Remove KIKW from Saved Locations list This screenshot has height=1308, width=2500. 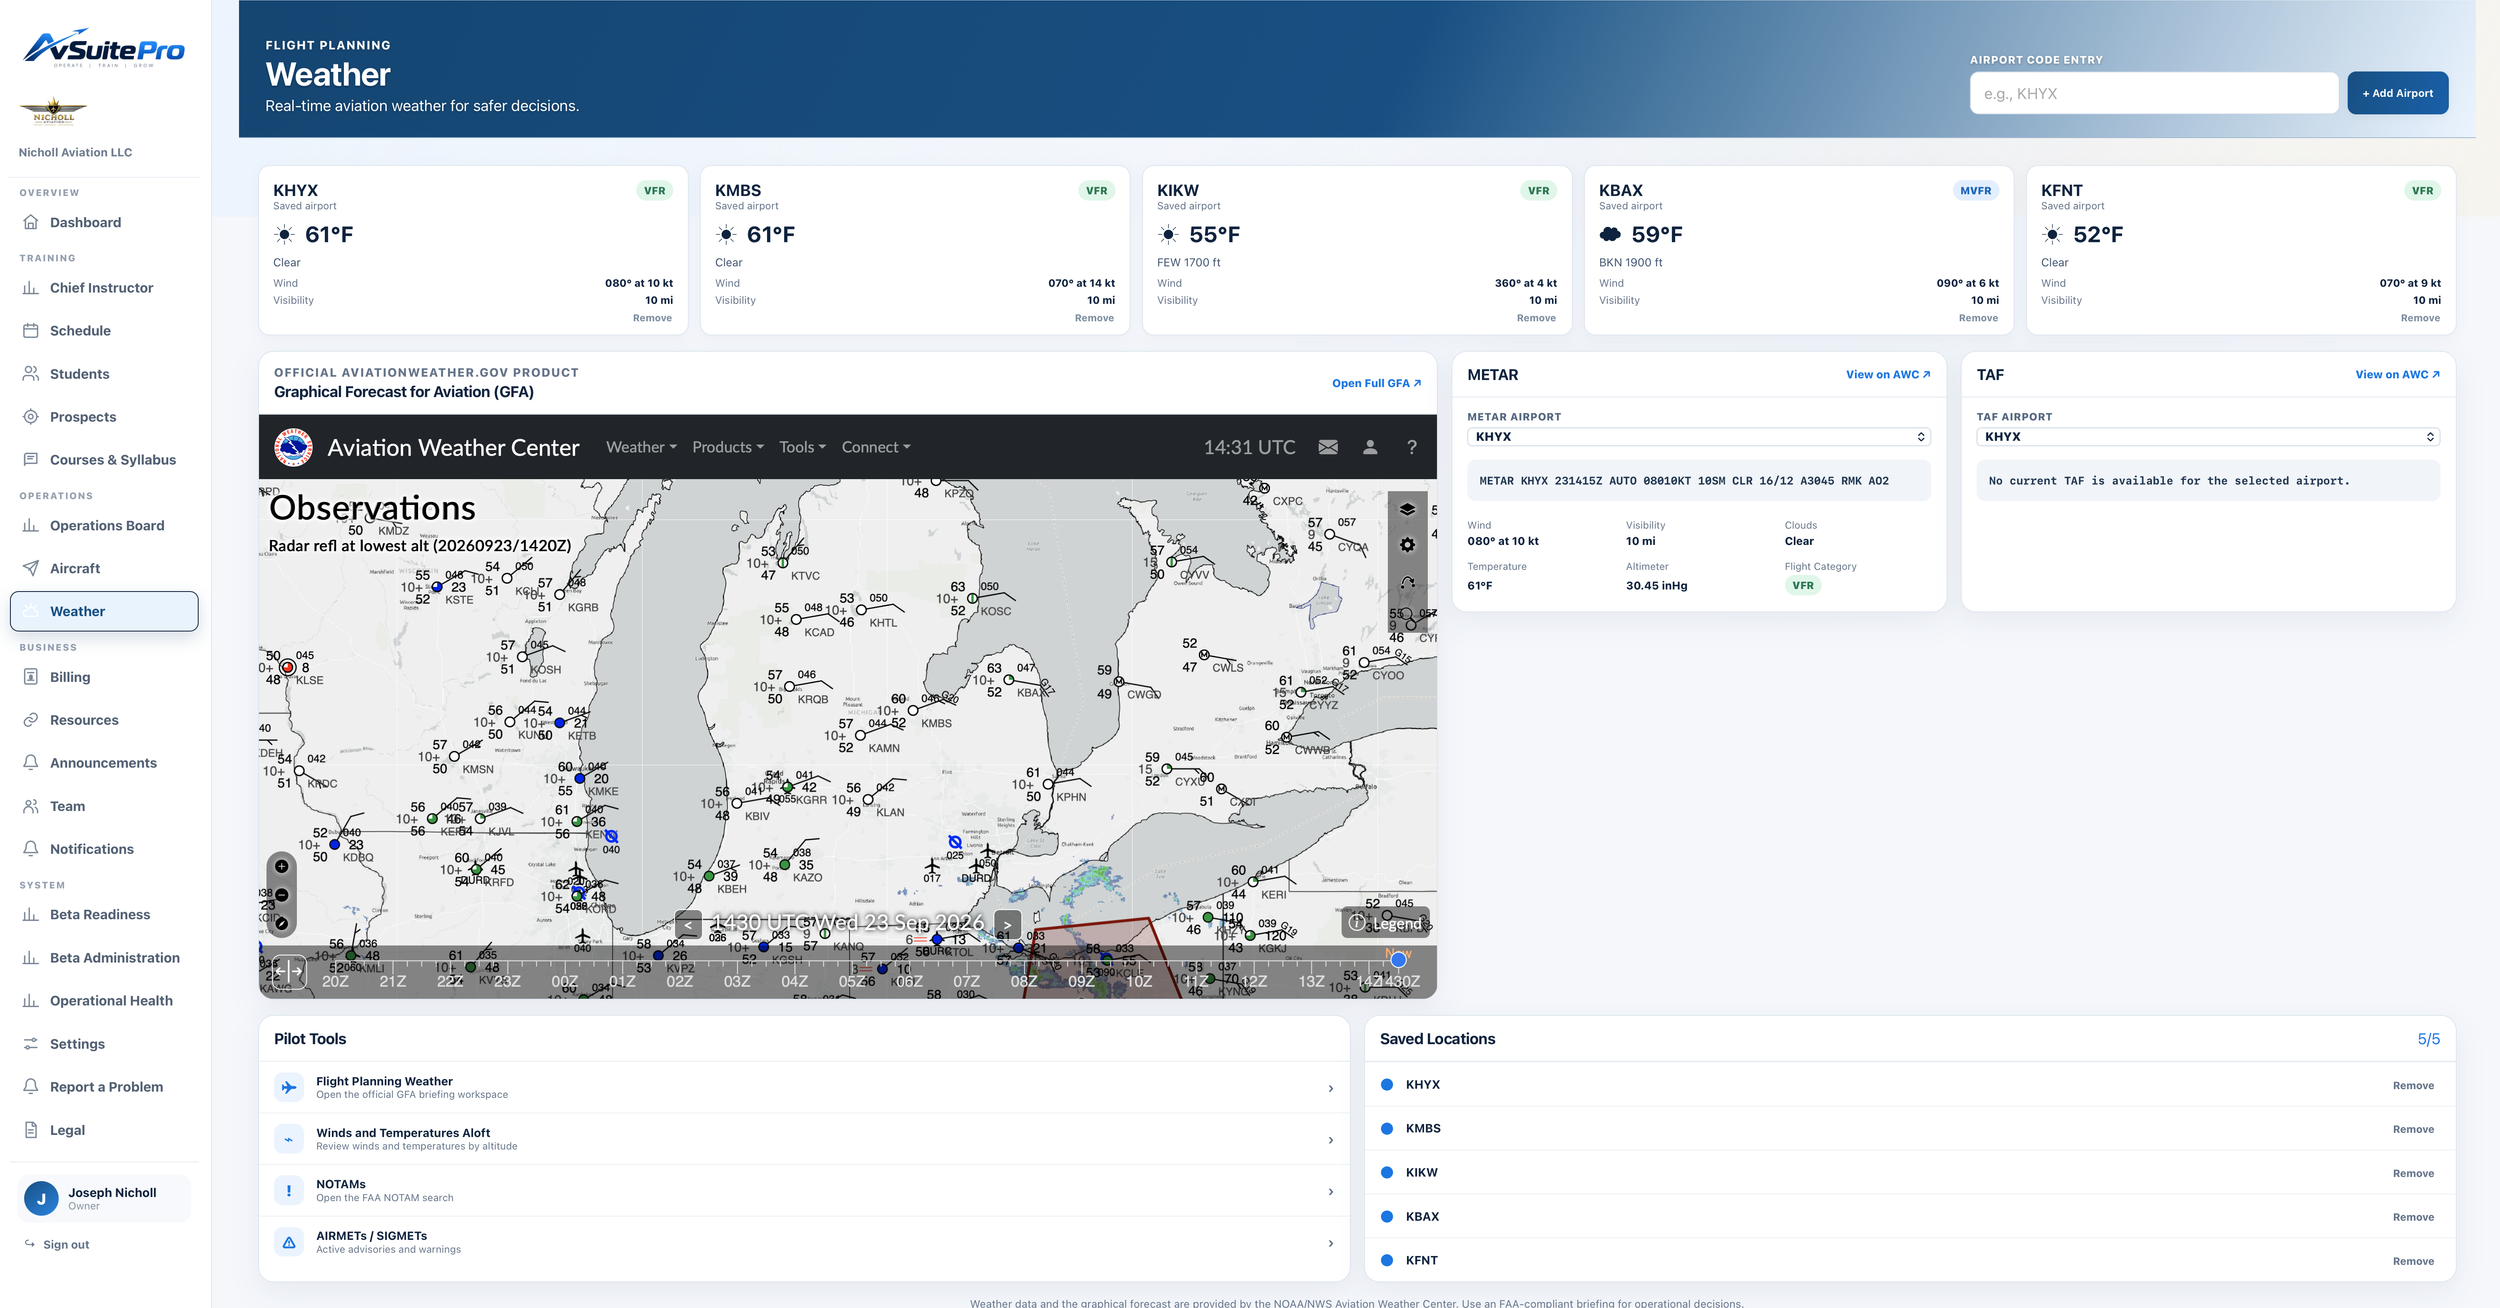[2413, 1173]
